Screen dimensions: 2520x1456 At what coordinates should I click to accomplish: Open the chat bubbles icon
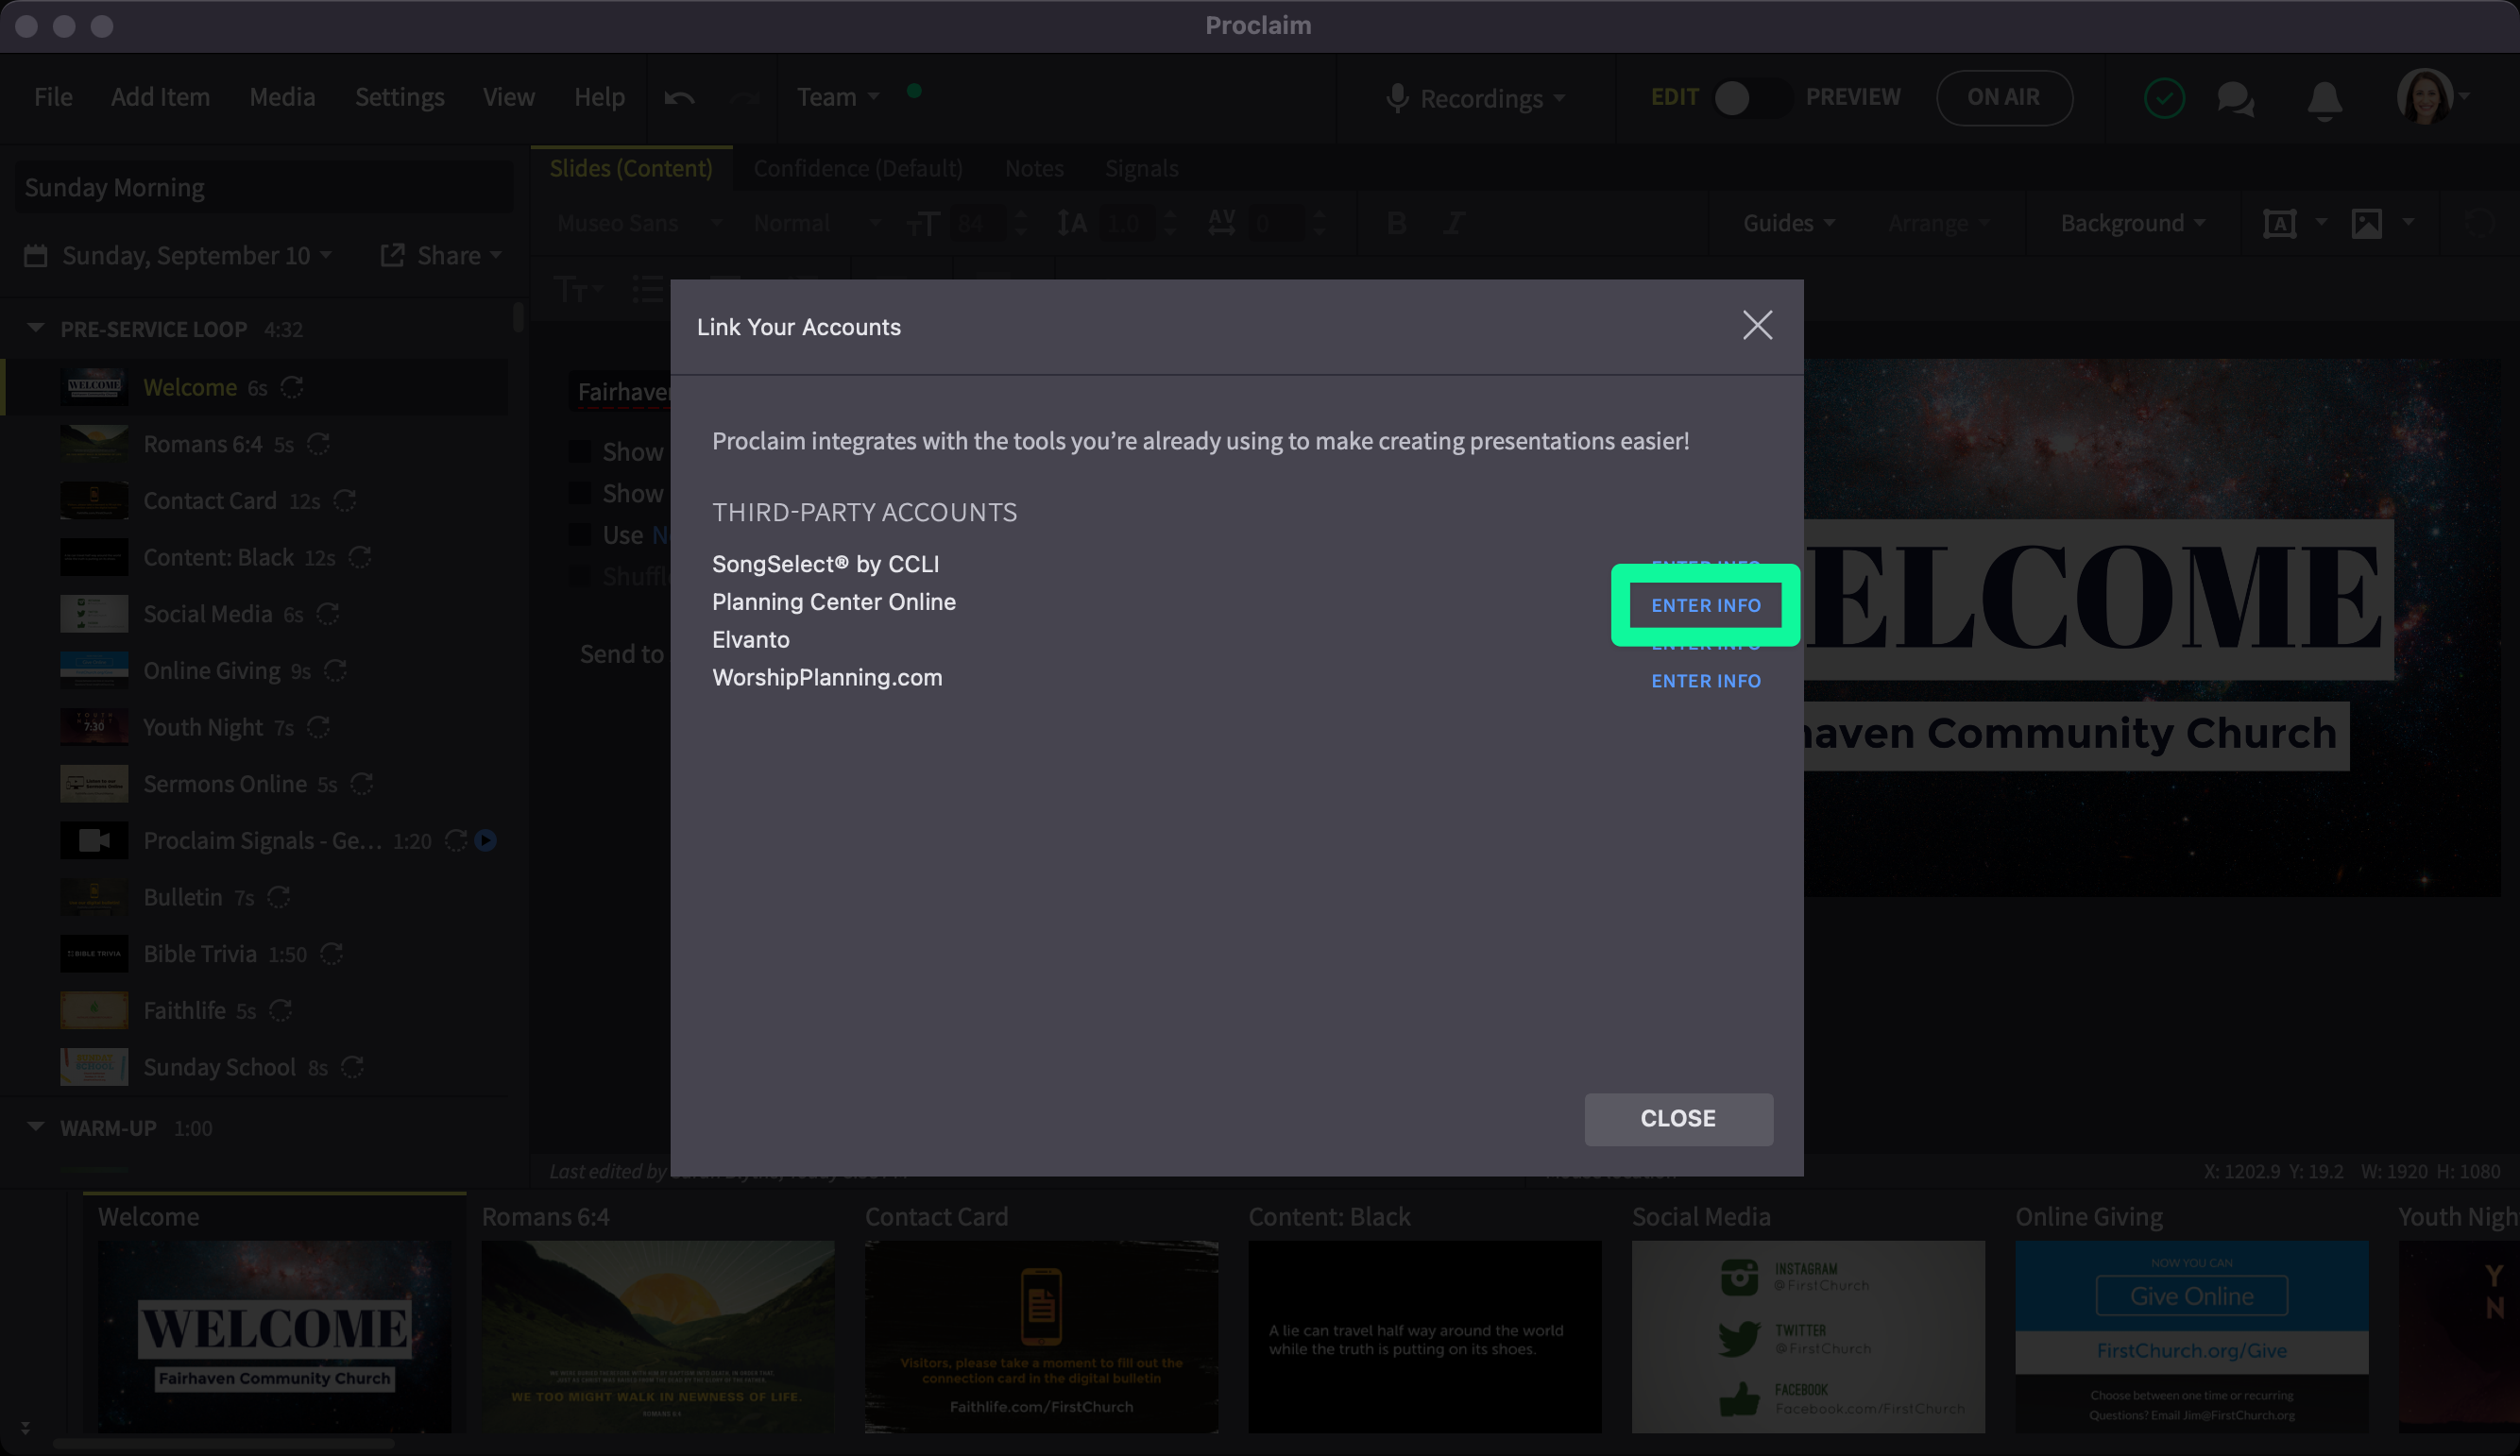(2236, 99)
